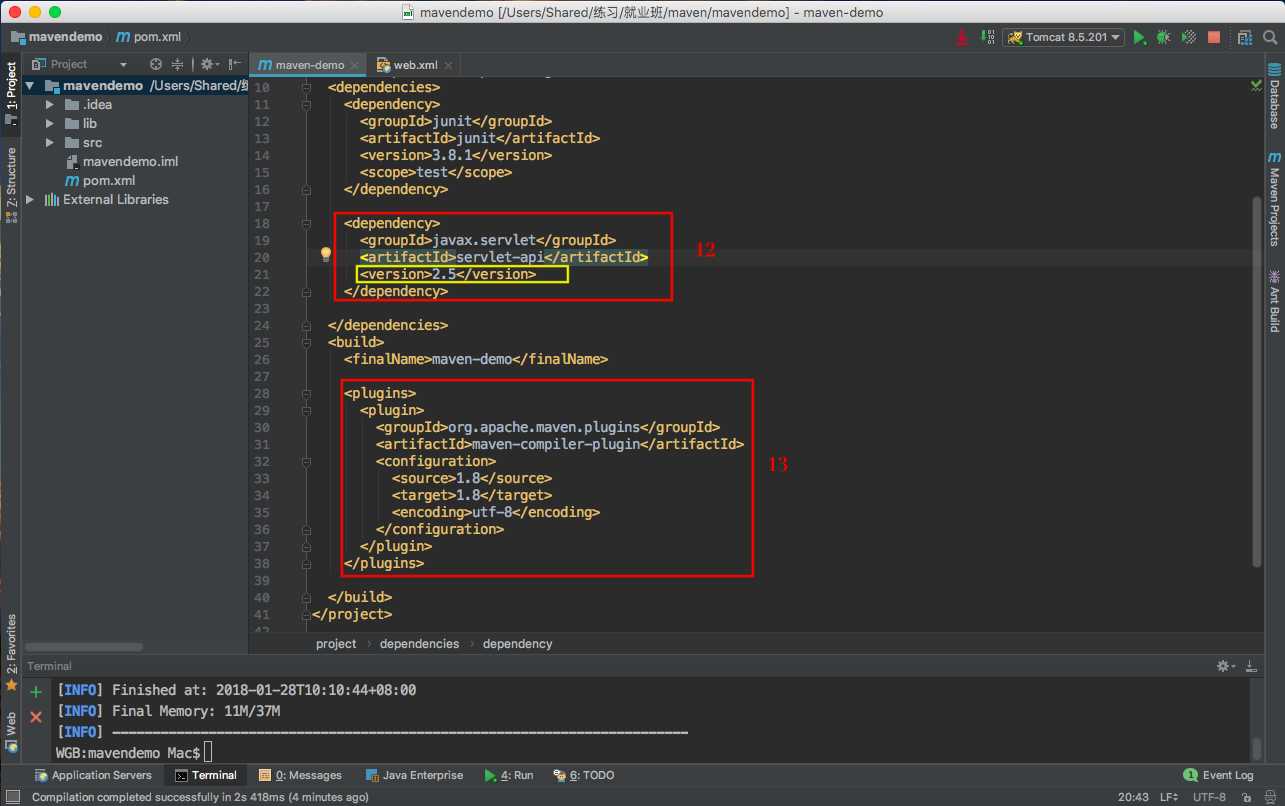The image size is (1285, 806).
Task: Expand the .idea folder
Action: click(x=50, y=105)
